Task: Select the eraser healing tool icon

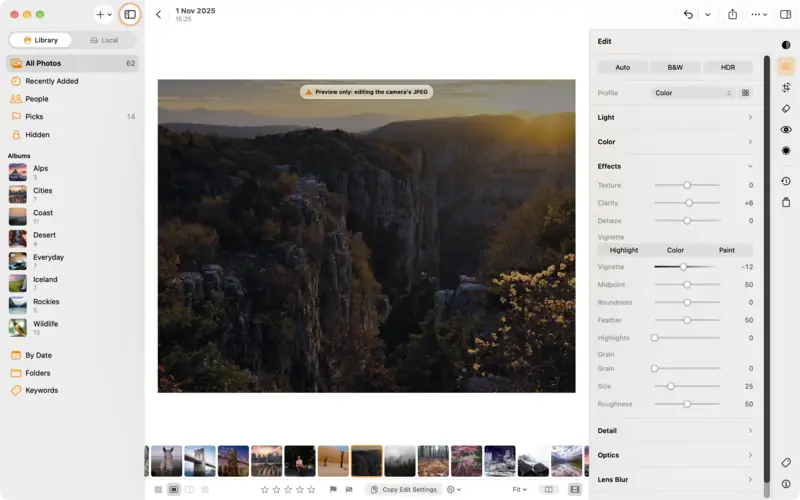Action: [x=786, y=109]
